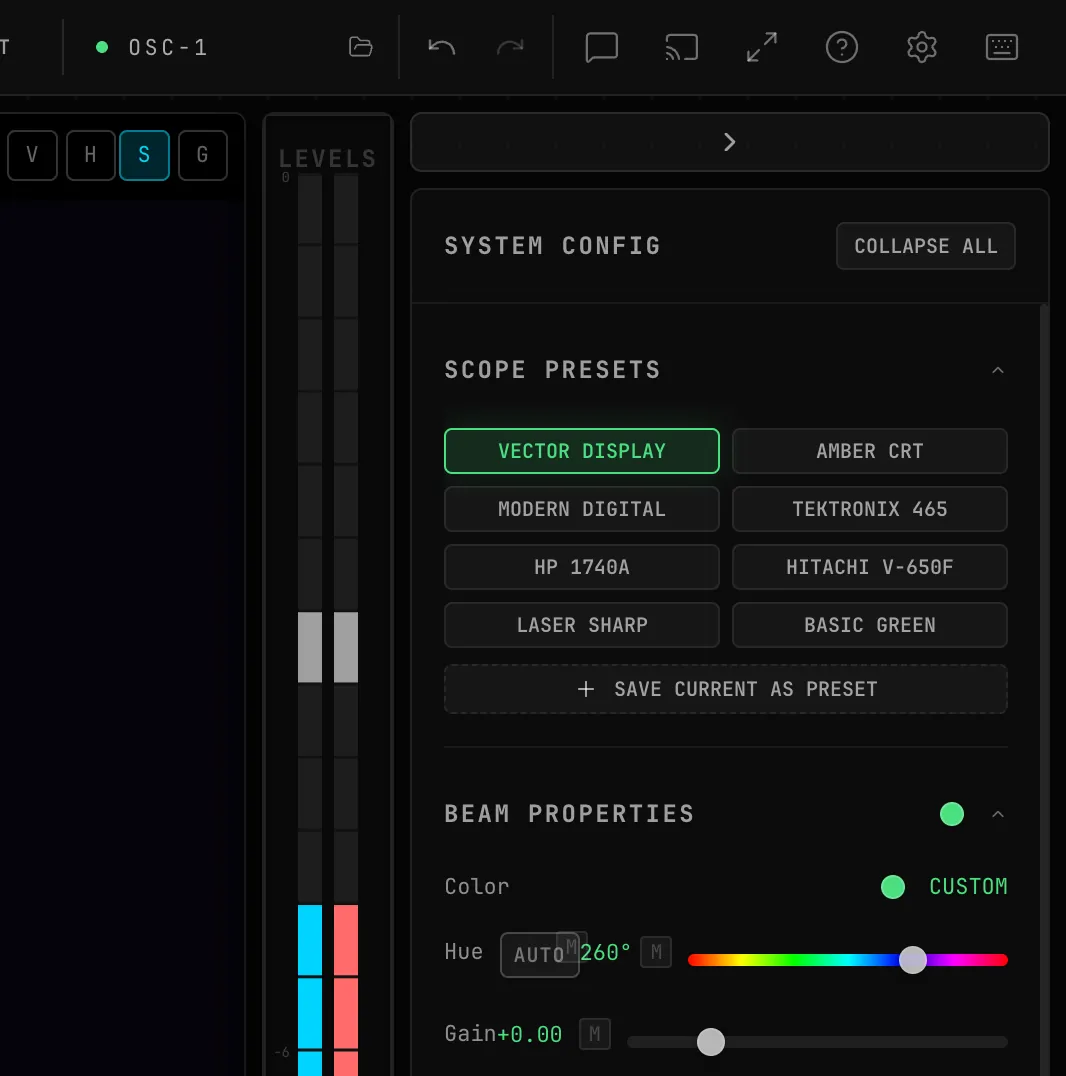This screenshot has height=1076, width=1066.
Task: Collapse the Beam Properties section chevron
Action: tap(998, 815)
